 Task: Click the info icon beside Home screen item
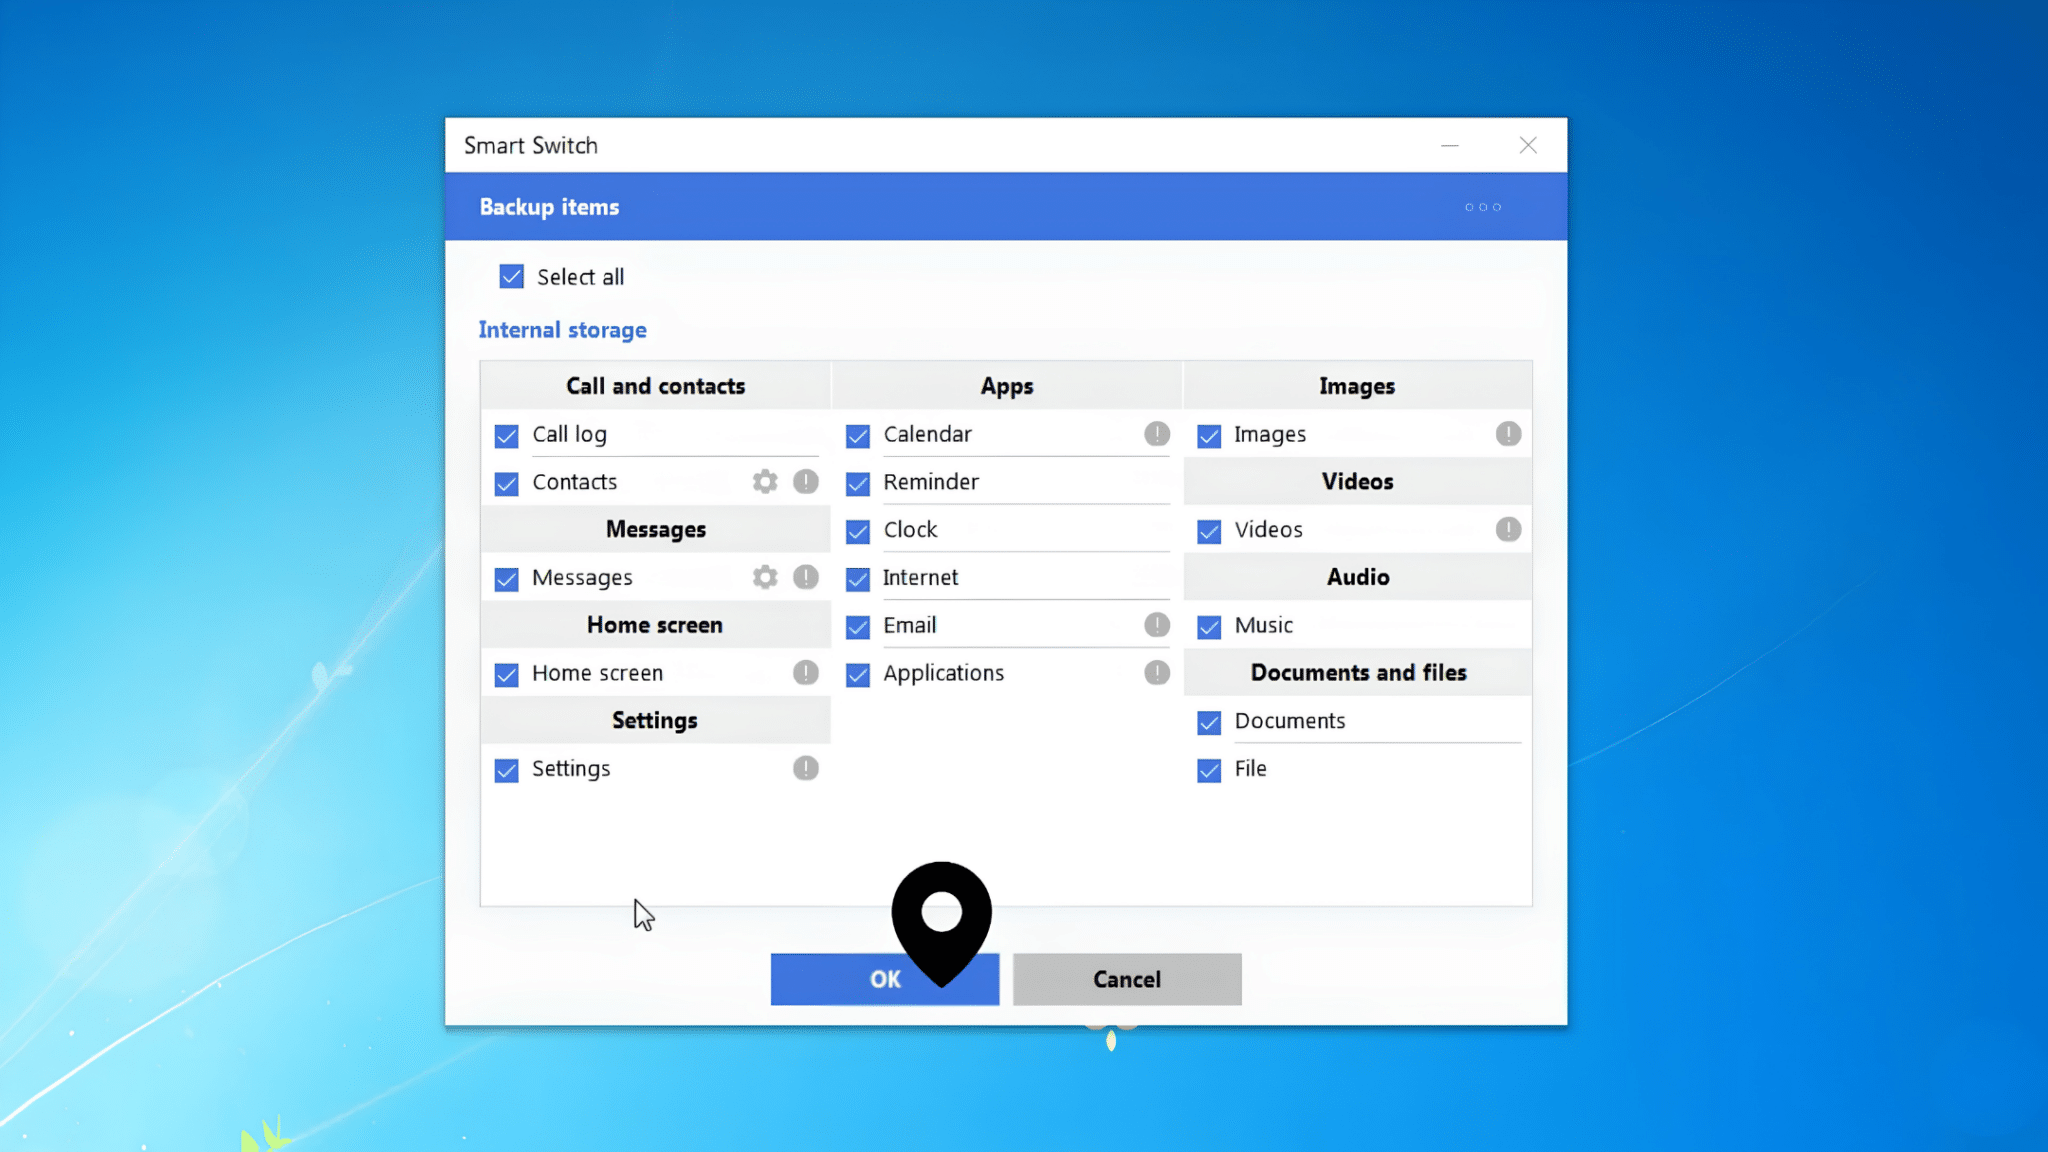(x=806, y=673)
